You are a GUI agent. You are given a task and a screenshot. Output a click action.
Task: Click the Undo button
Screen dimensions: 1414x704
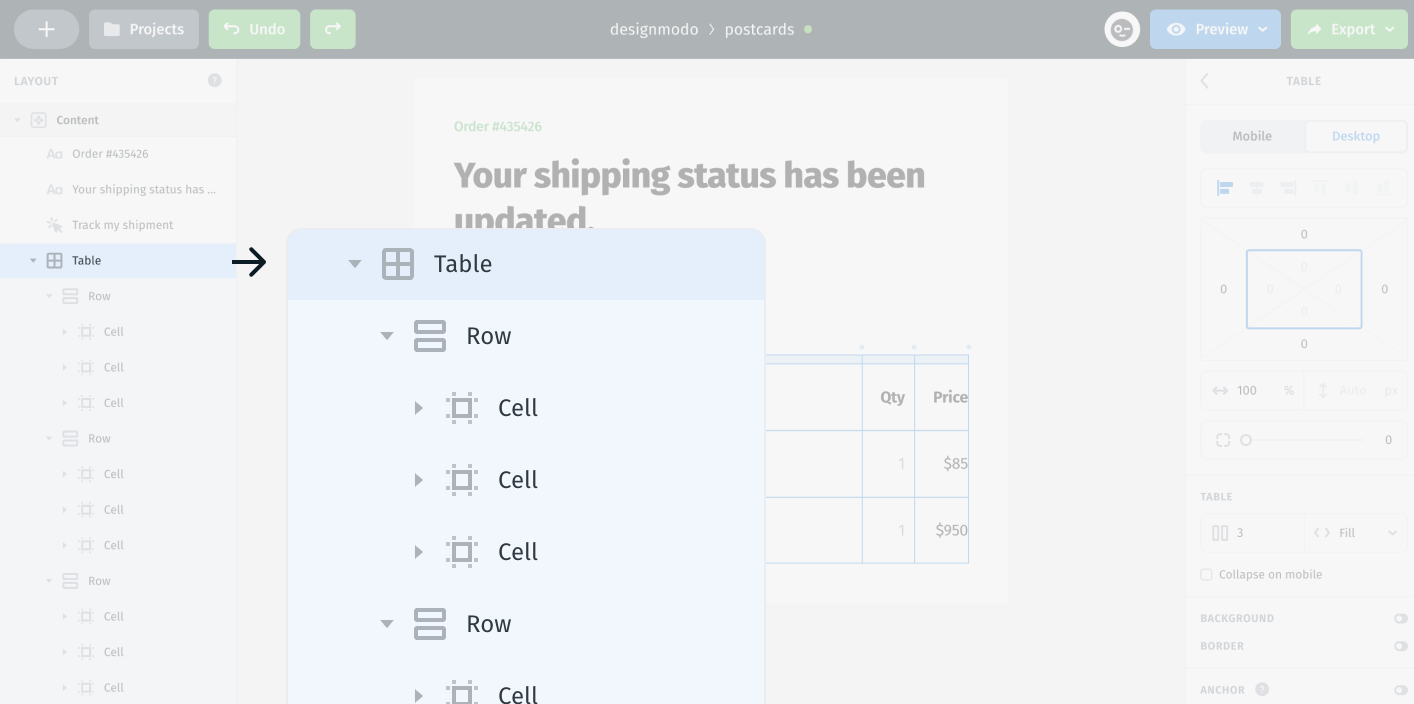point(254,29)
